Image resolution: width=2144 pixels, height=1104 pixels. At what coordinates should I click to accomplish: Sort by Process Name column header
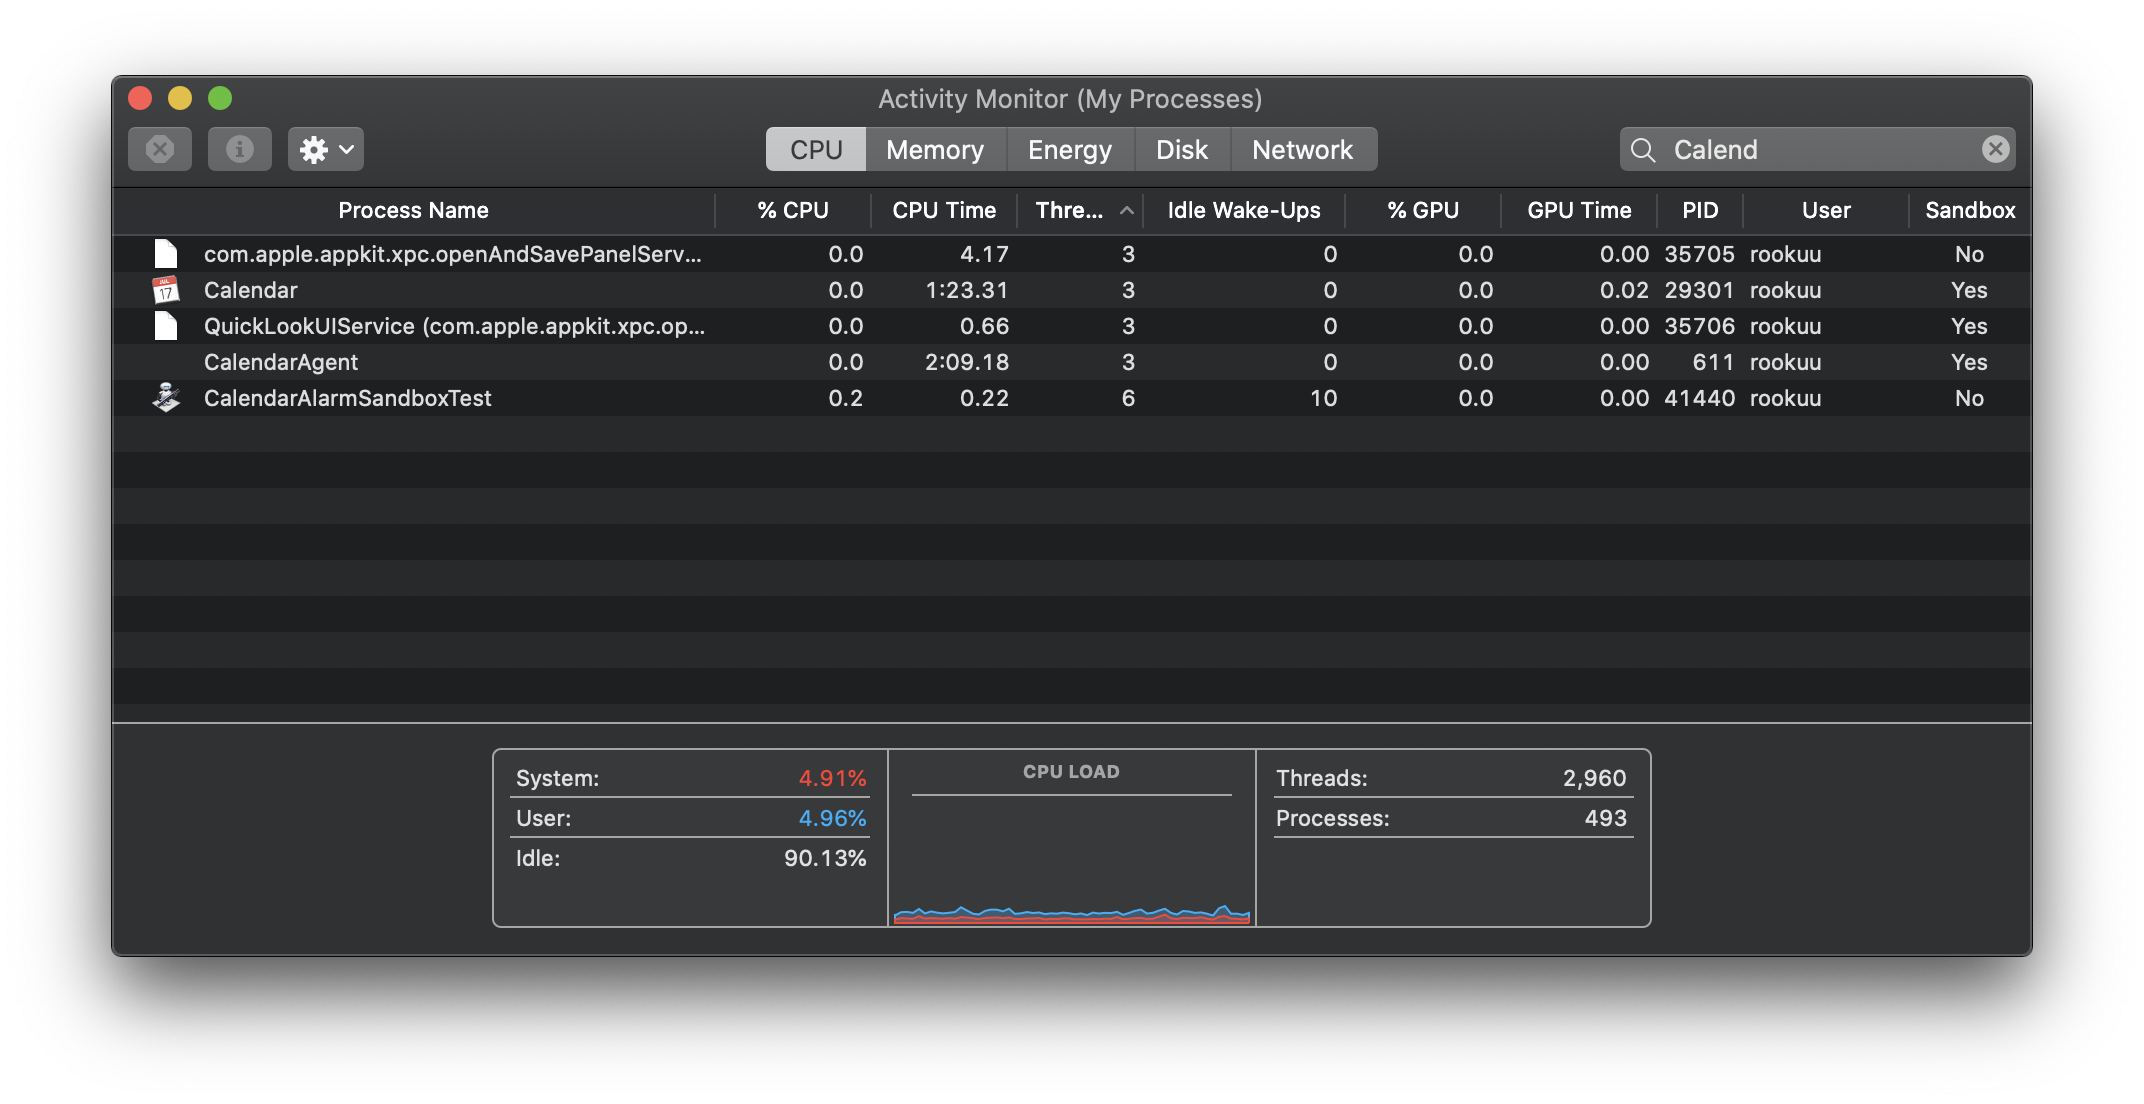(x=413, y=210)
